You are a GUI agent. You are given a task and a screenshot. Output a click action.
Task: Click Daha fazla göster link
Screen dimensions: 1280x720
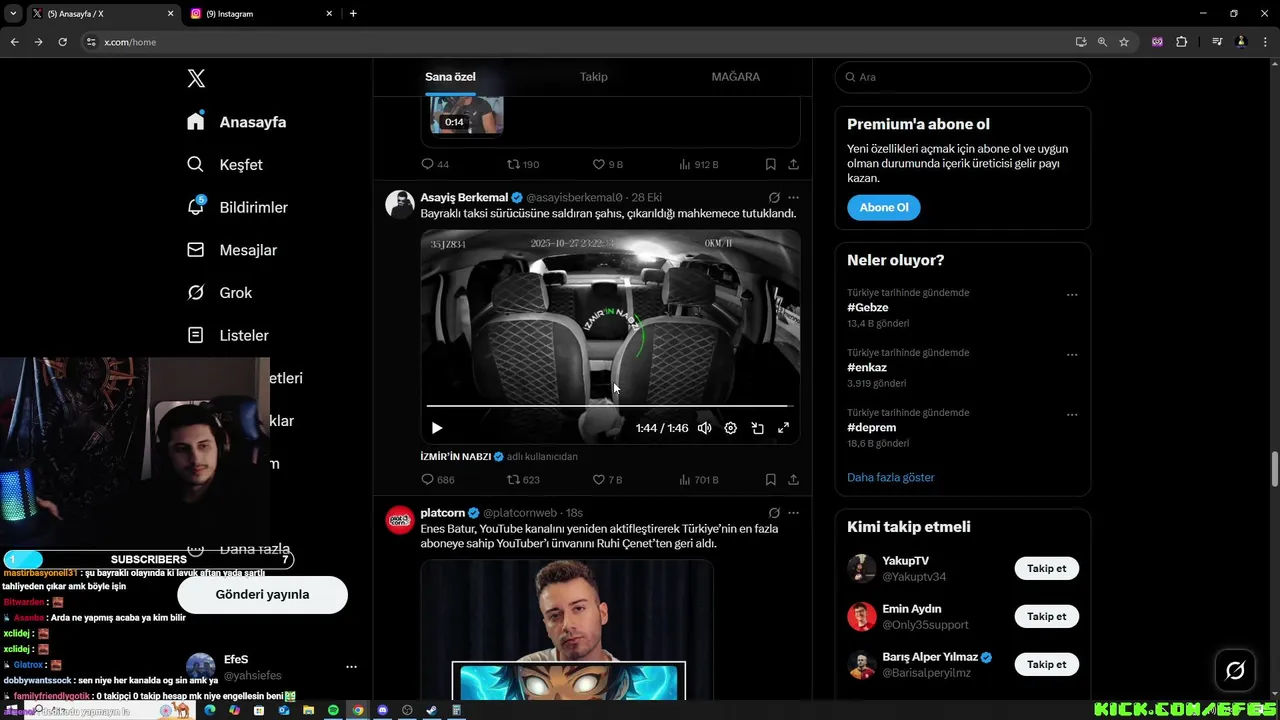(x=891, y=477)
